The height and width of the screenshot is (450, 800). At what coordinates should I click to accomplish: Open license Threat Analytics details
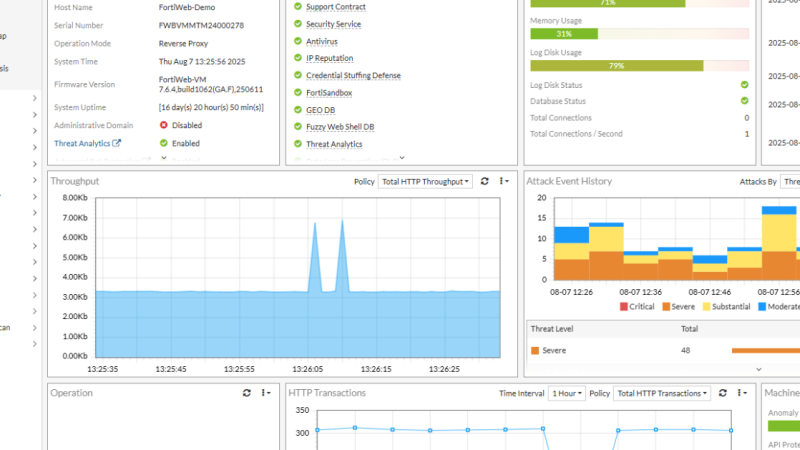click(334, 144)
